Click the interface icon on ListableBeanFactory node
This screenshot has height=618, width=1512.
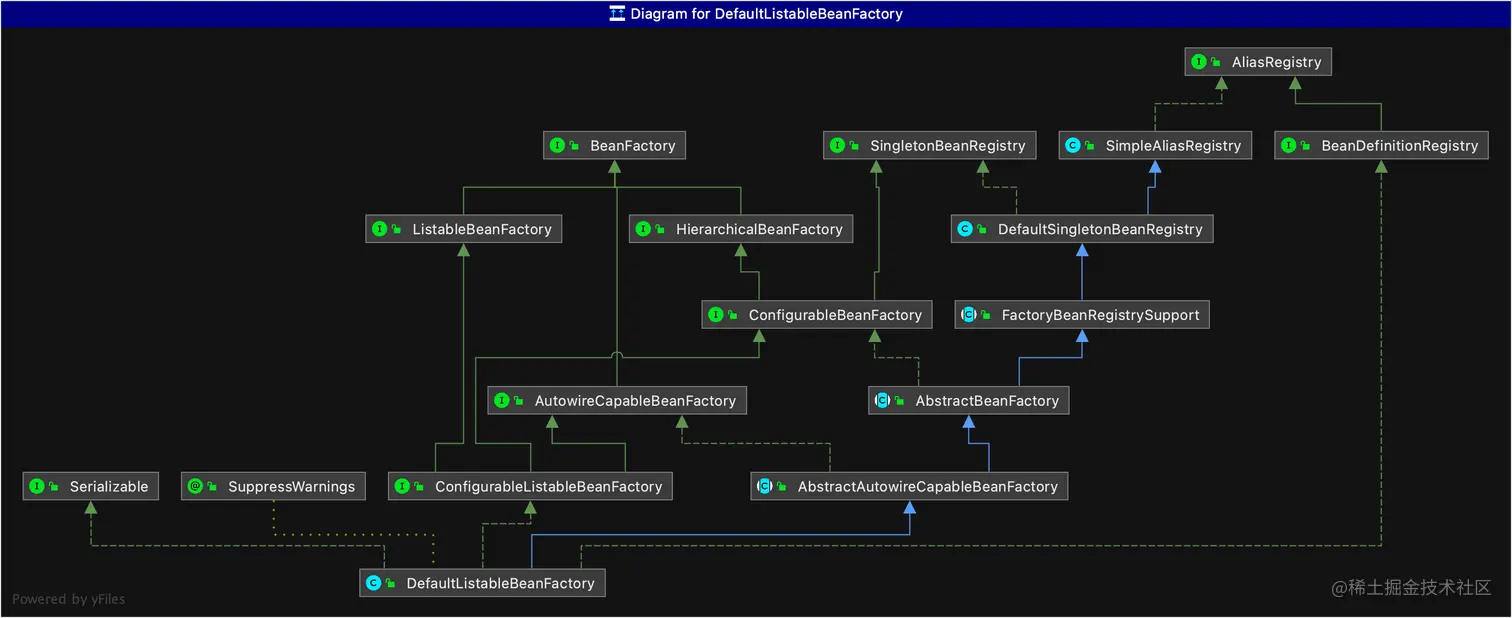tap(379, 230)
